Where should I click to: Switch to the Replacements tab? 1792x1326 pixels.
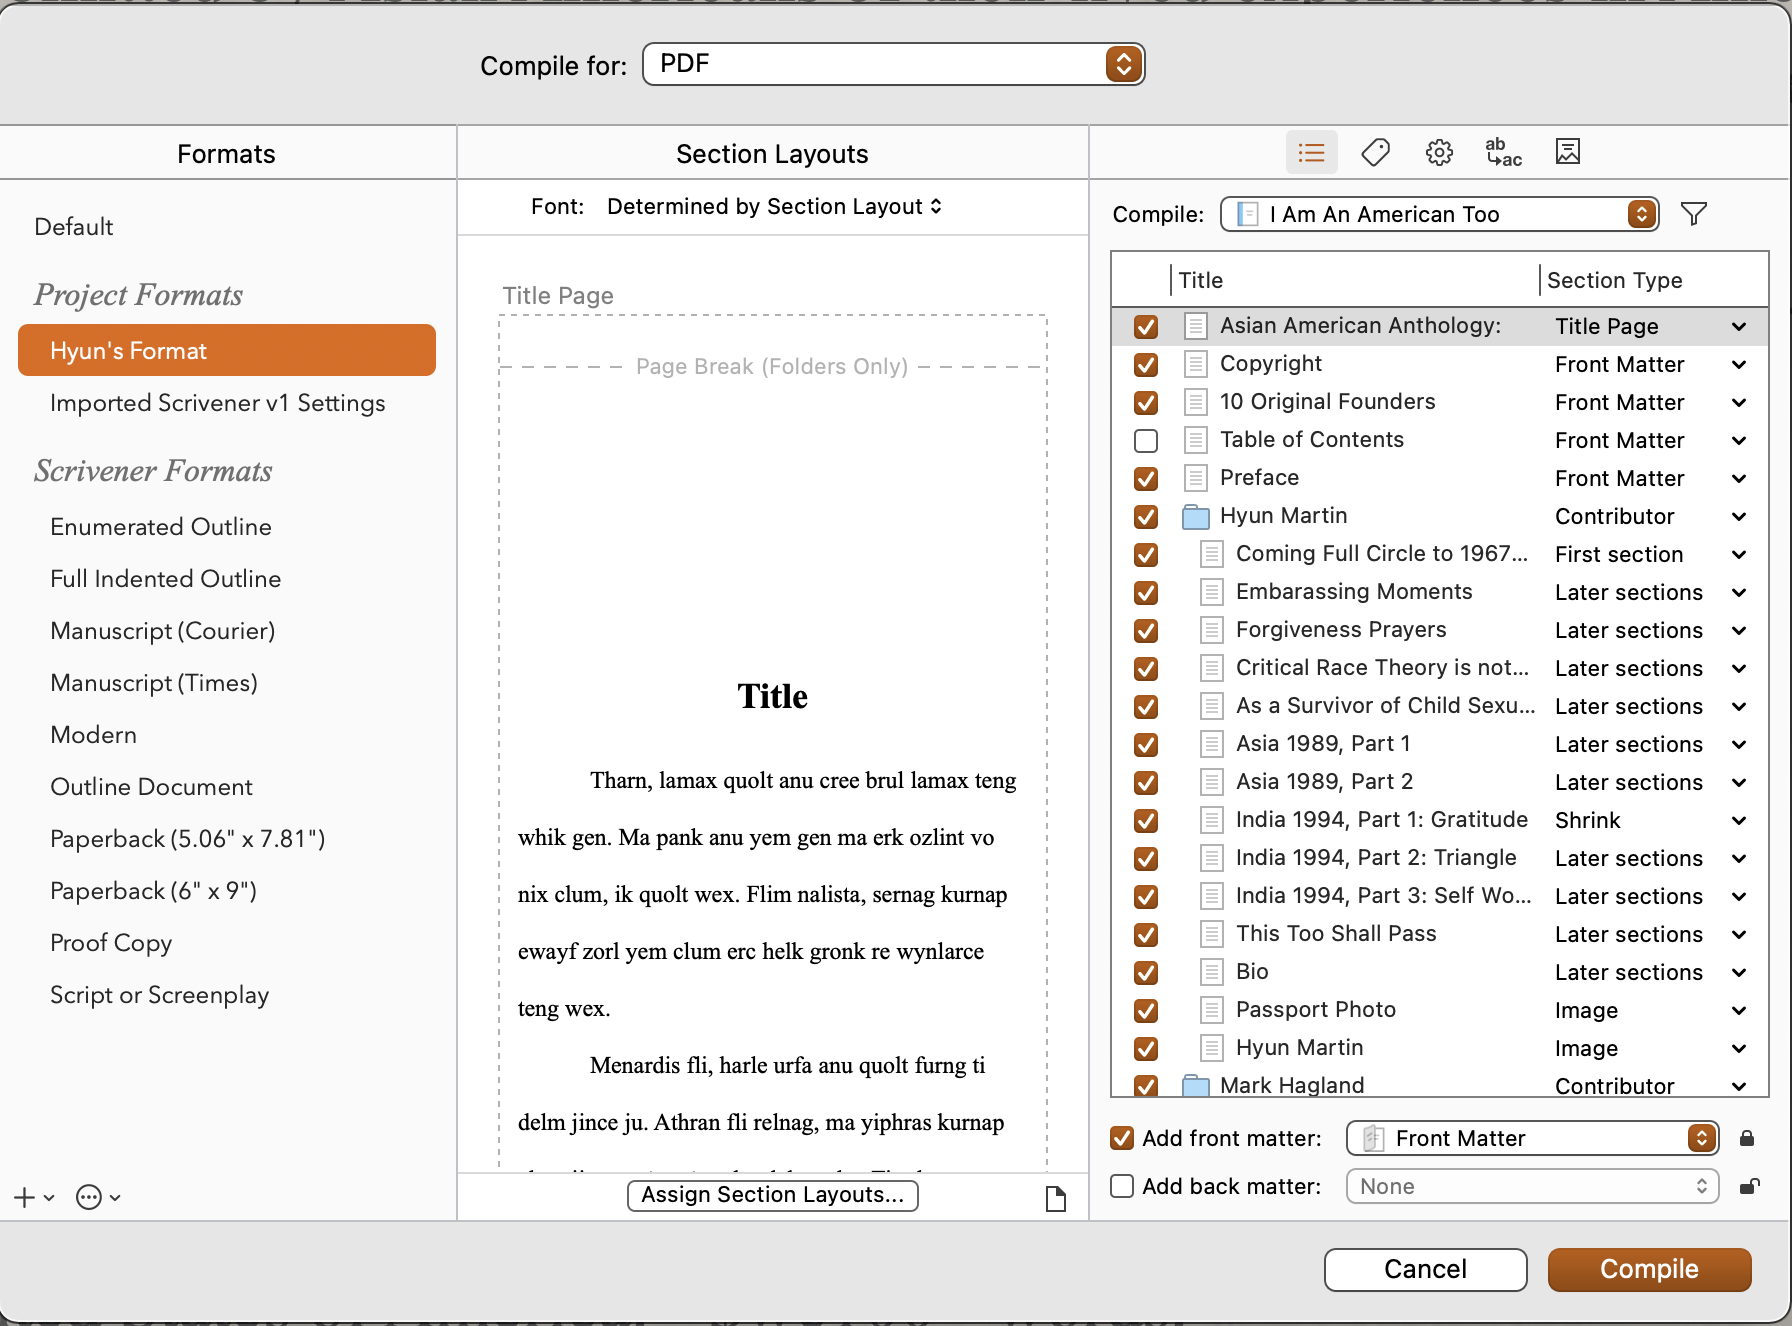[1503, 152]
